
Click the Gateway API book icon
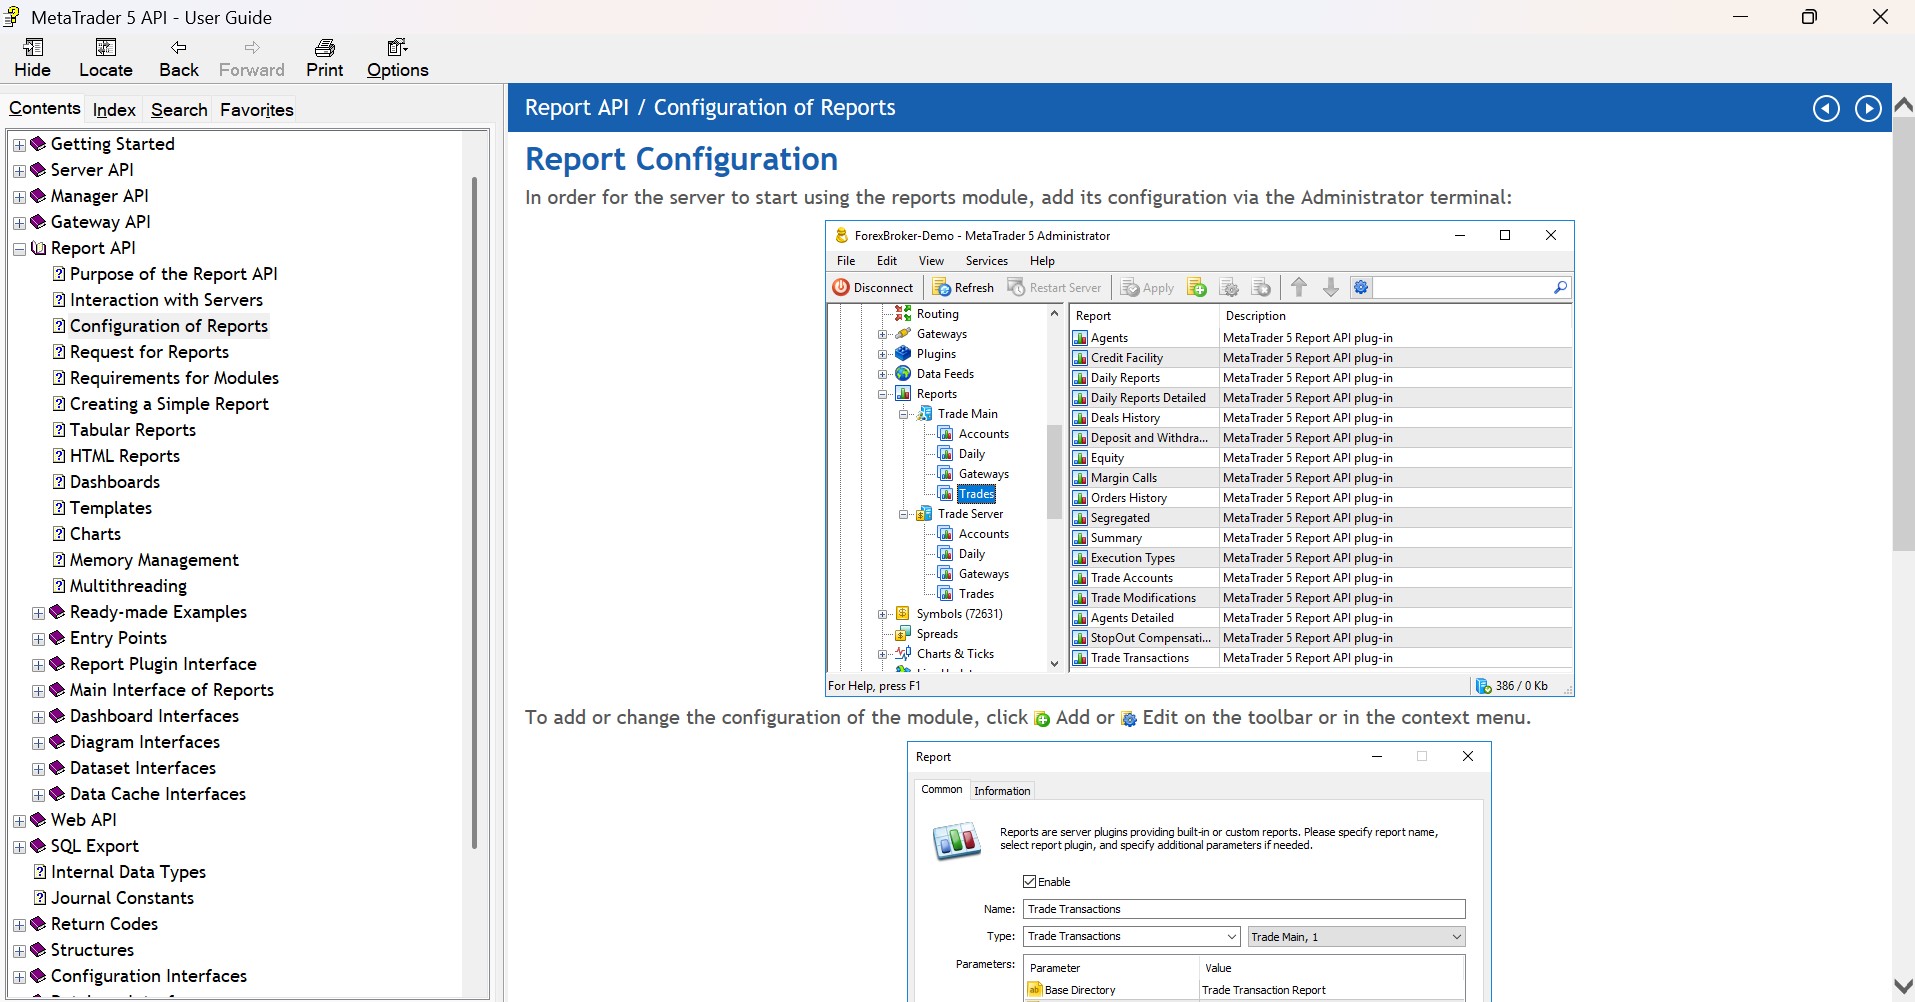tap(39, 222)
